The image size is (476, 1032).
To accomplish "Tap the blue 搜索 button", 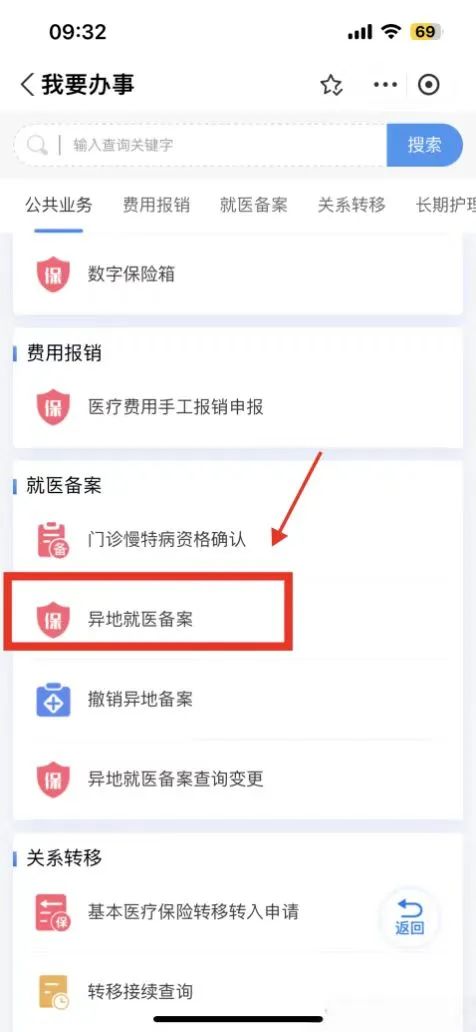I will click(425, 145).
